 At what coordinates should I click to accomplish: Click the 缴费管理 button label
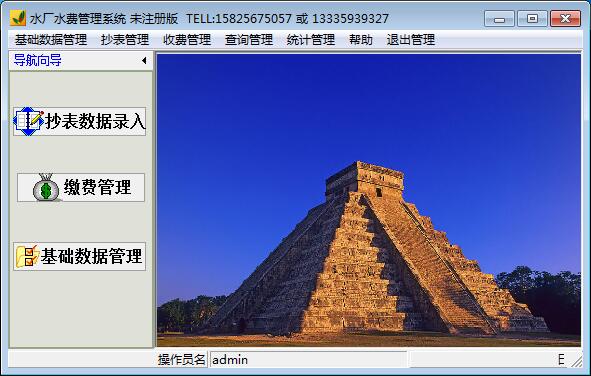click(97, 187)
